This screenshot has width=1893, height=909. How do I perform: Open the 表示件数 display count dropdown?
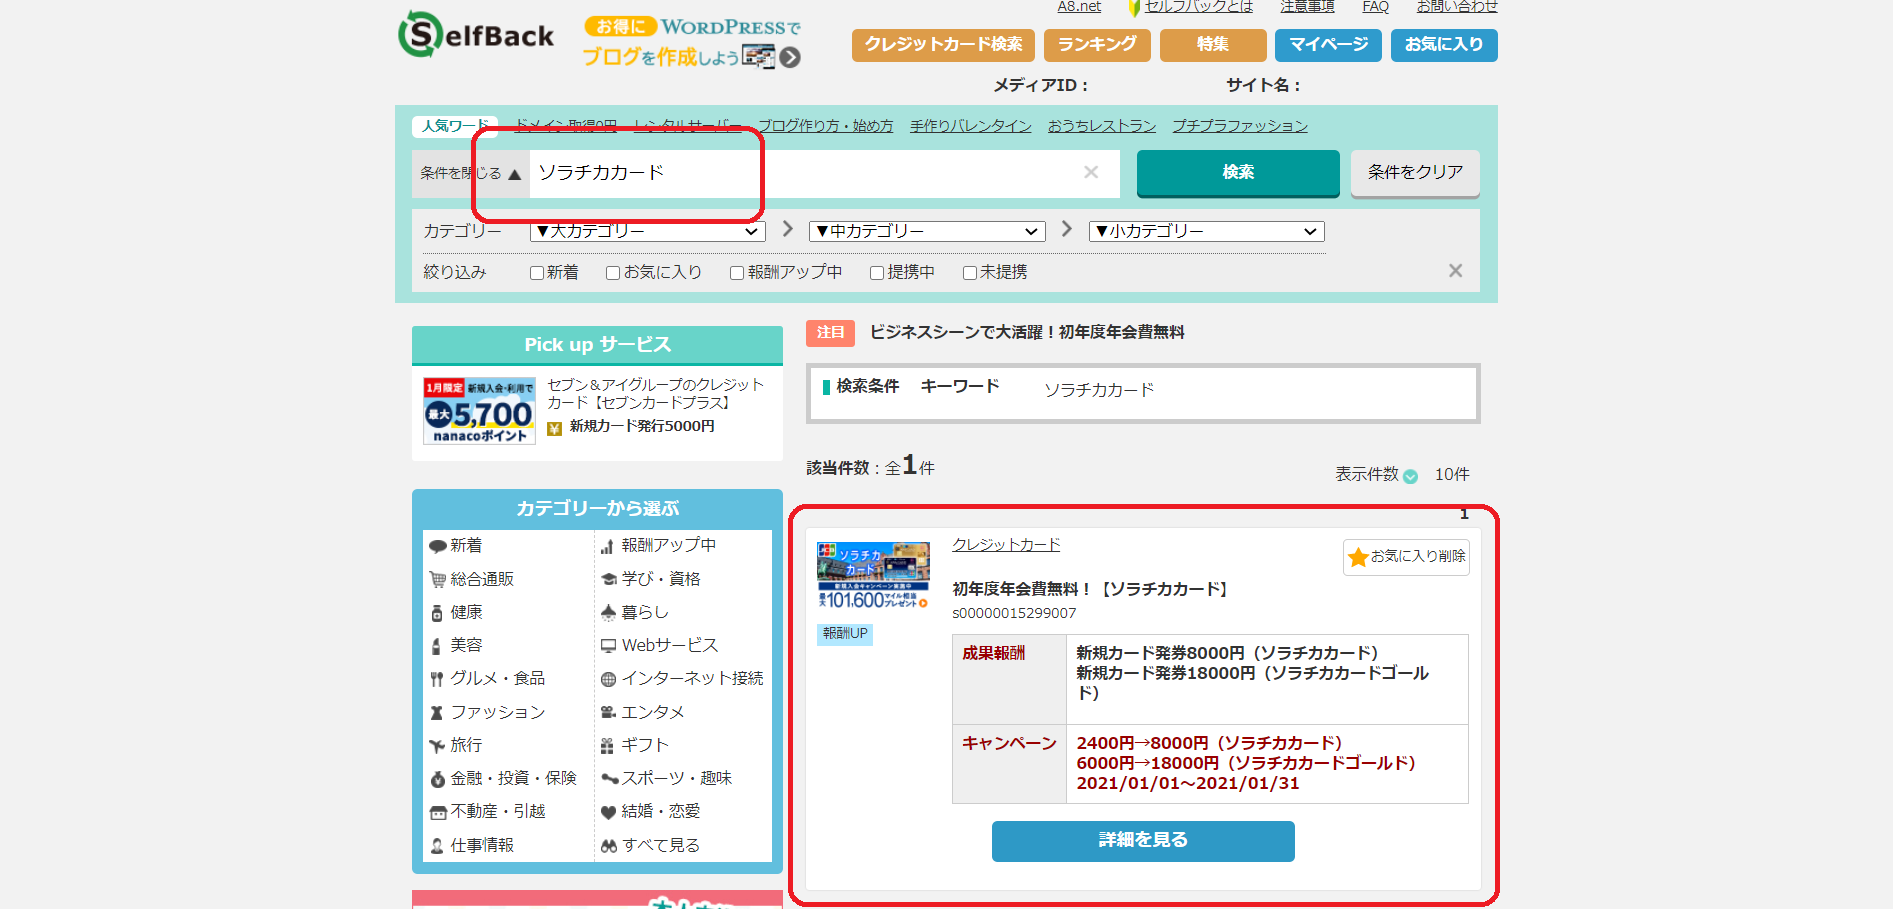(x=1410, y=476)
